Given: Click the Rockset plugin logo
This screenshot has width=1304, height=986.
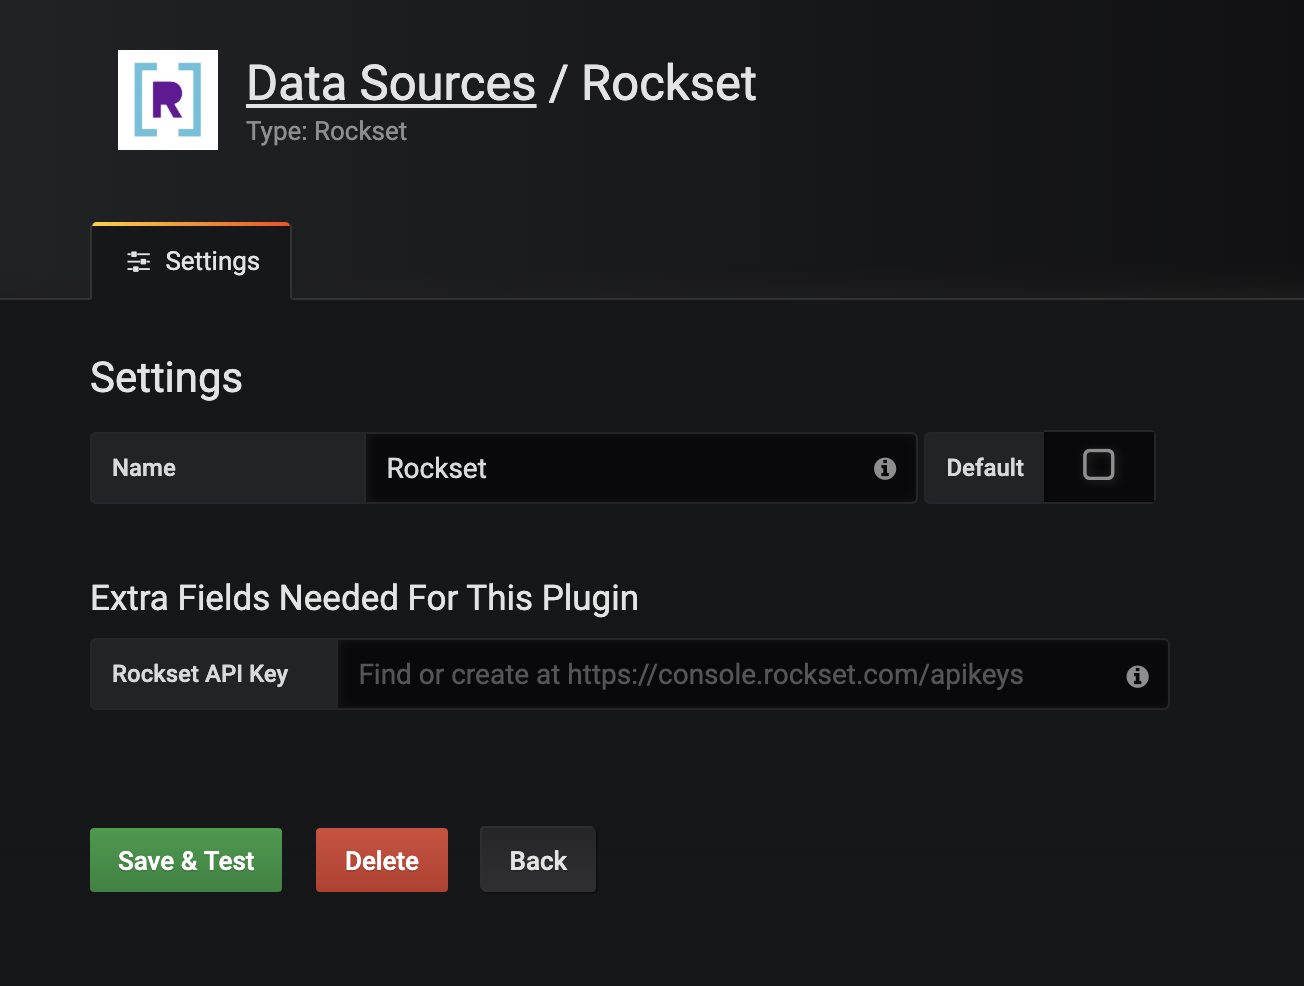Looking at the screenshot, I should point(168,100).
